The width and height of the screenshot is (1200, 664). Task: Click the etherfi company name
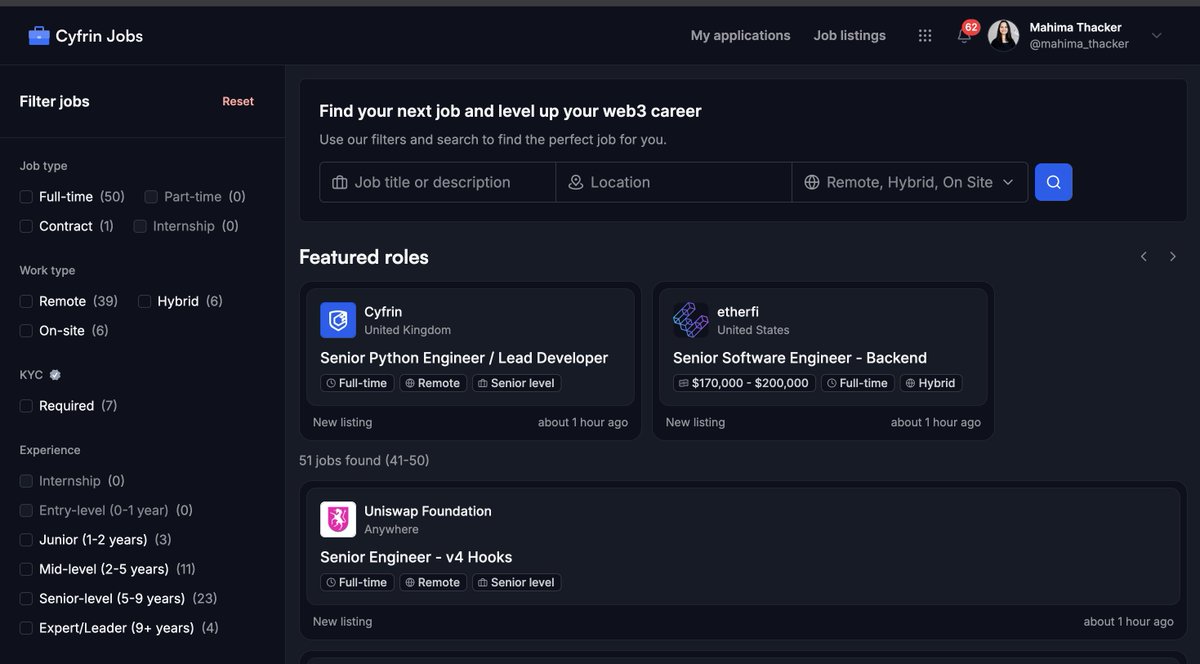tap(738, 312)
